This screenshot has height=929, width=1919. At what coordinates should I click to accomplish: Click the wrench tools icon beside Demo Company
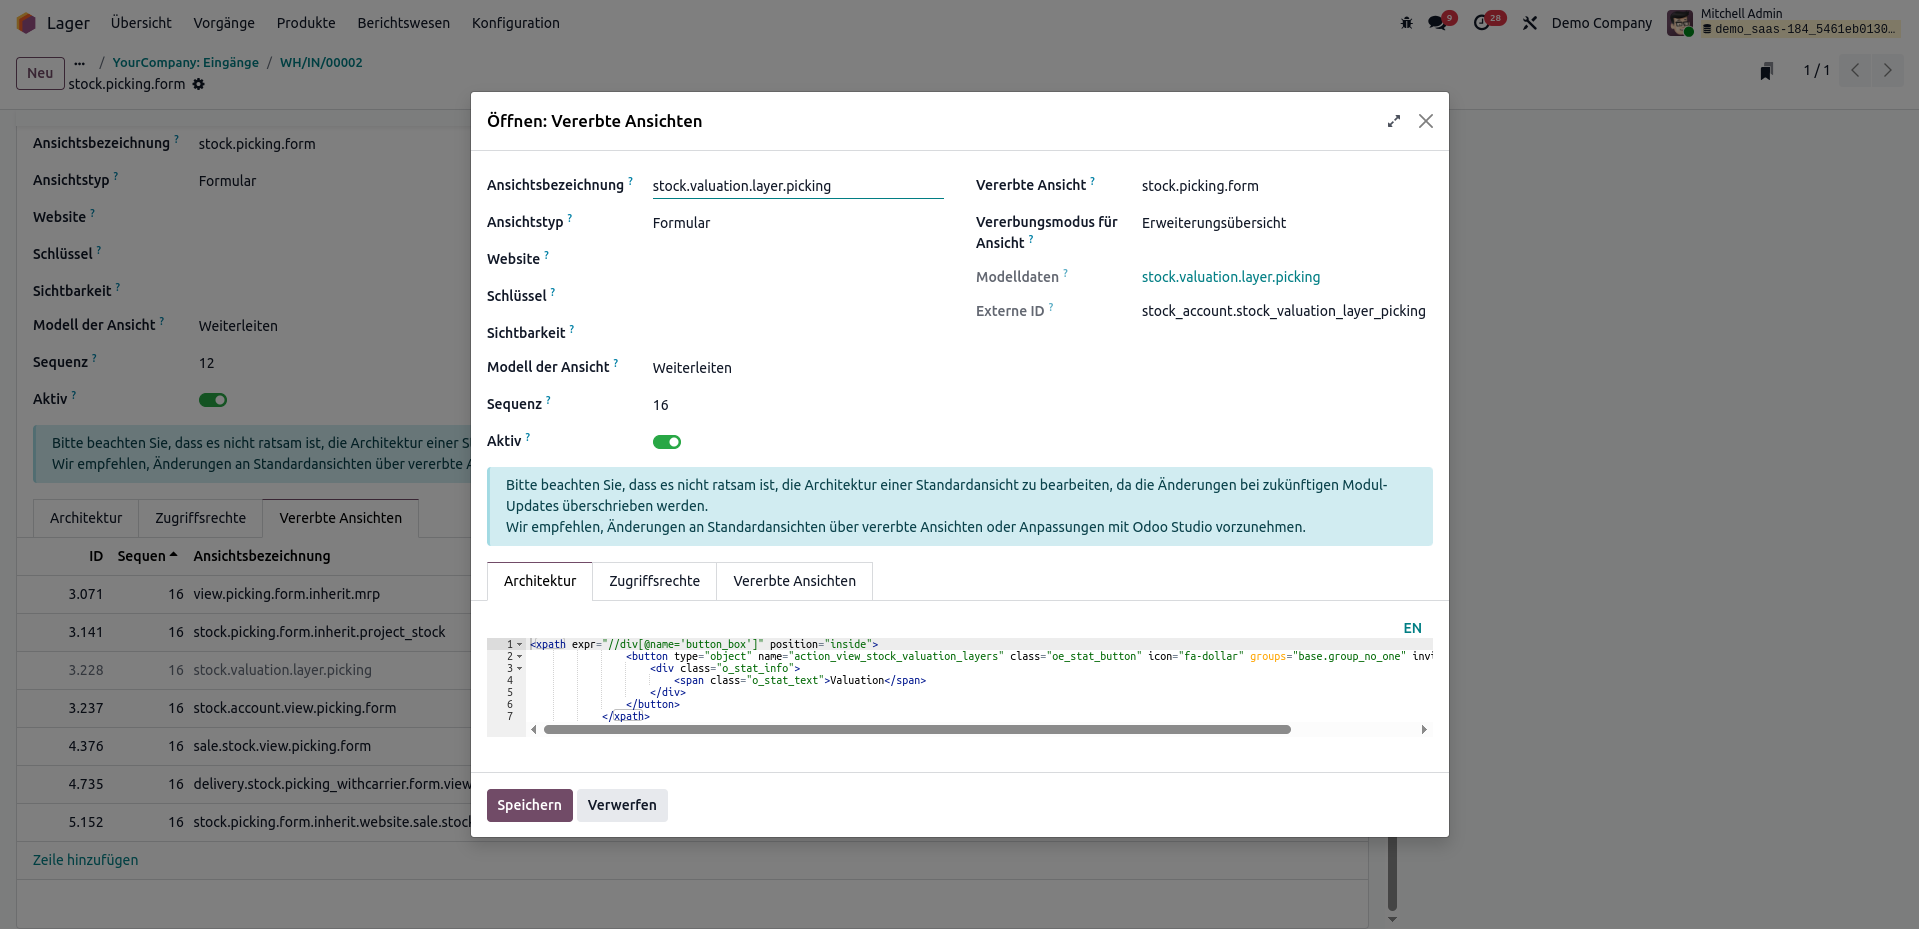pos(1530,23)
